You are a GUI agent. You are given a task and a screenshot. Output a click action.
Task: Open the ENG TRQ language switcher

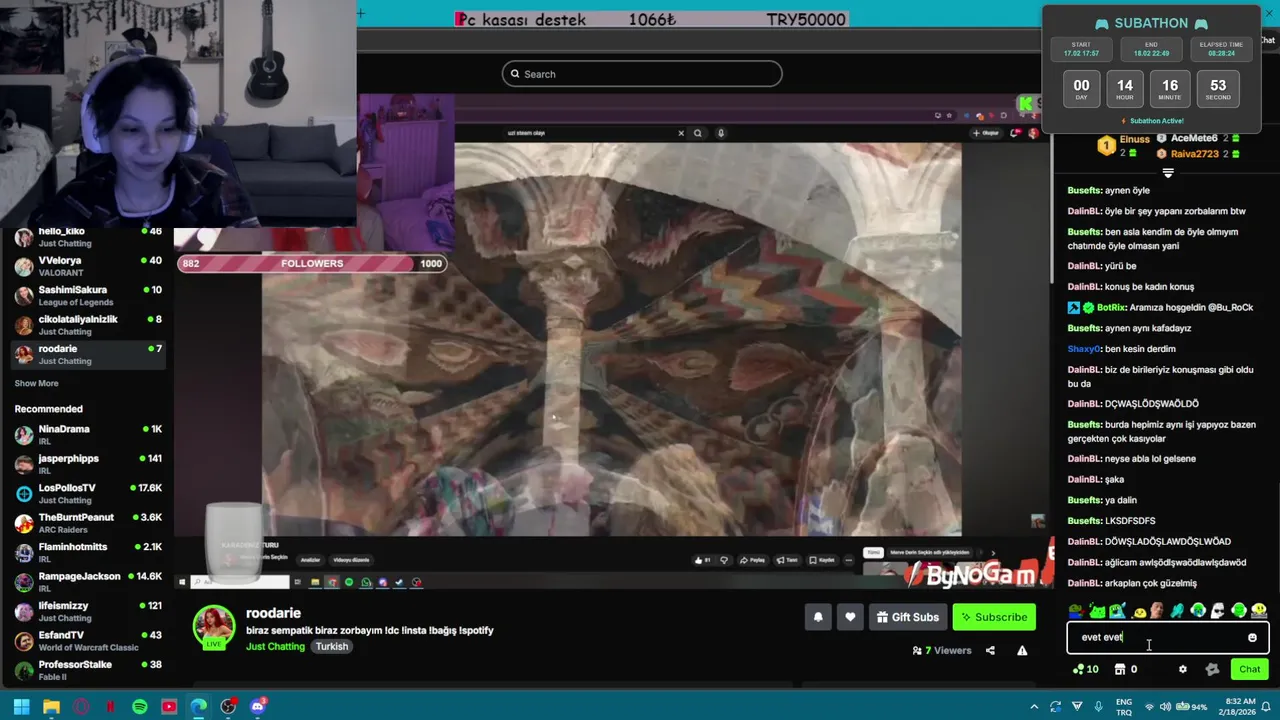pyautogui.click(x=1124, y=707)
